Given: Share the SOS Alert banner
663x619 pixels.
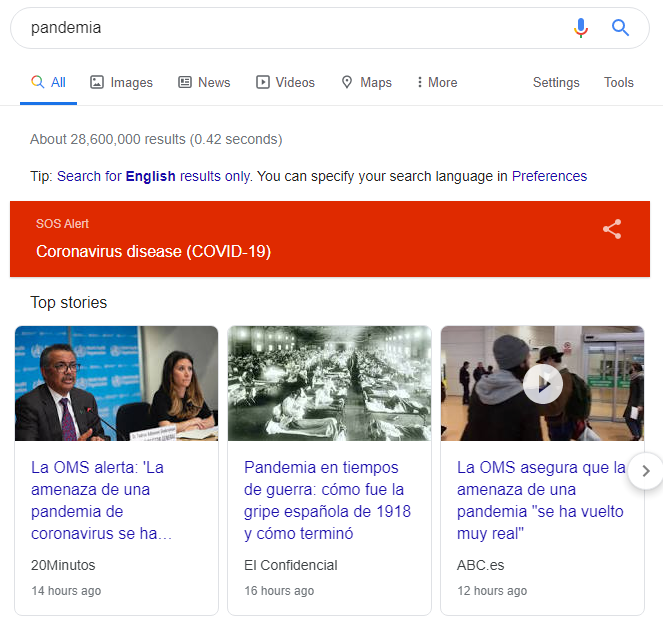Looking at the screenshot, I should (612, 229).
